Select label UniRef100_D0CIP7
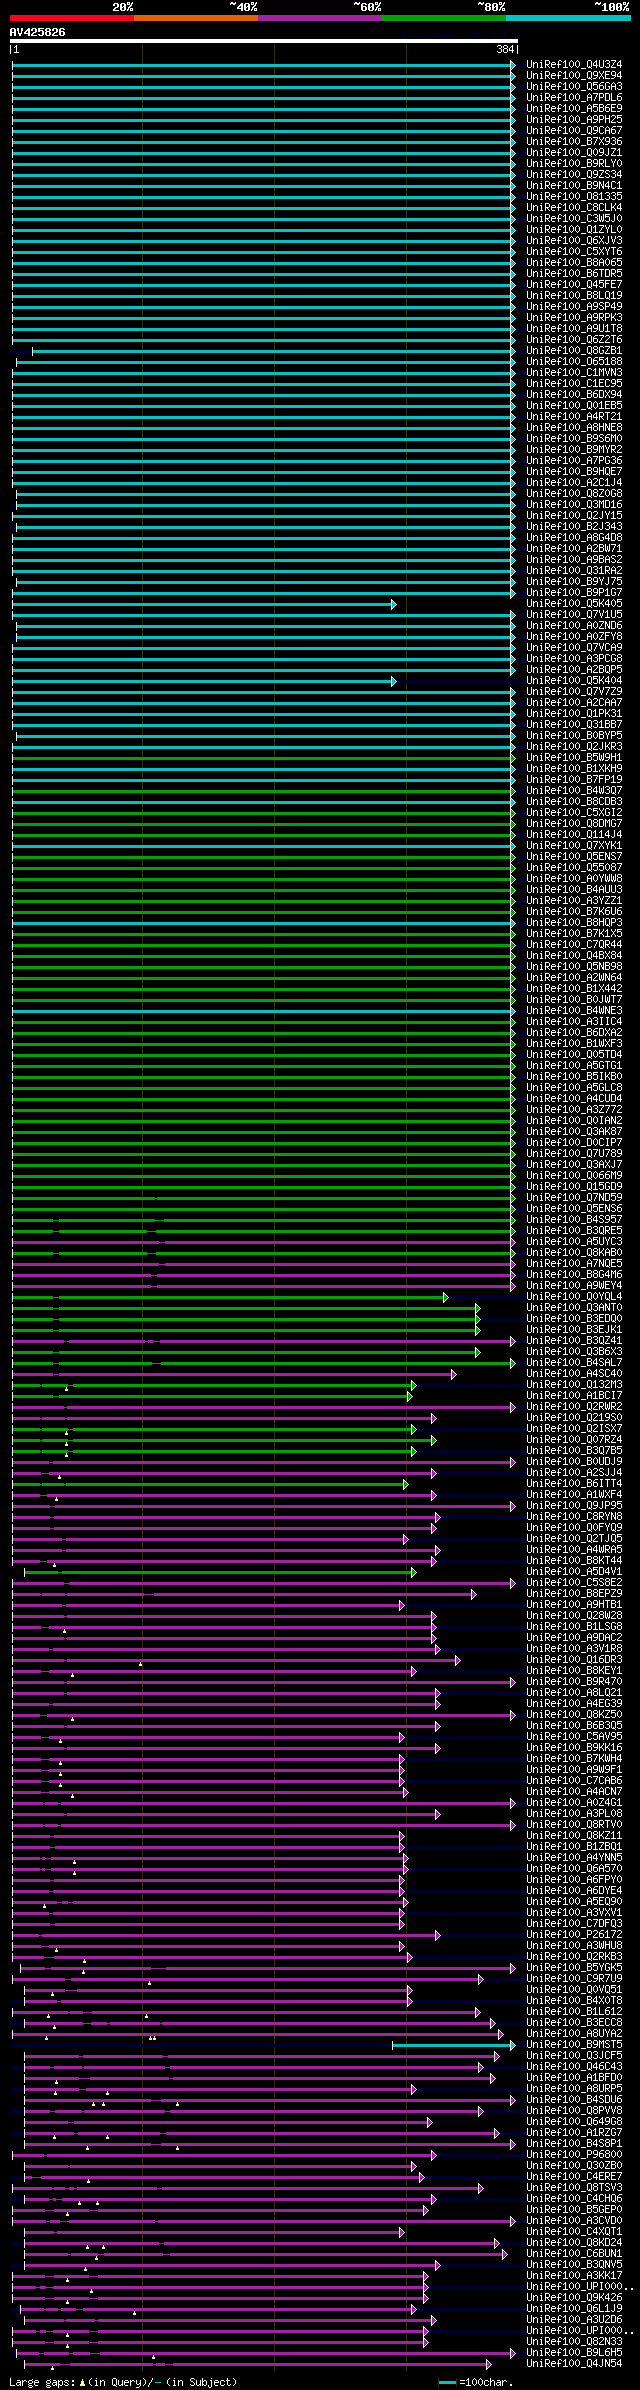640x2390 pixels. [x=574, y=1142]
